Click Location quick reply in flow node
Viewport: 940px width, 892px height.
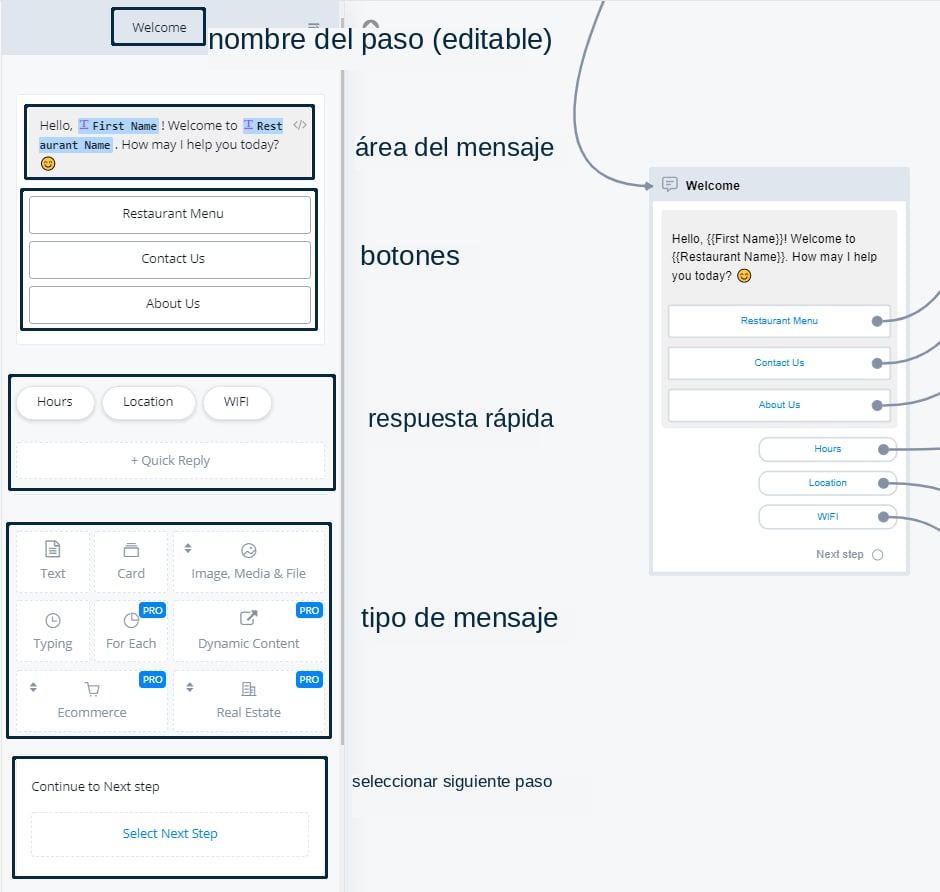[x=827, y=483]
